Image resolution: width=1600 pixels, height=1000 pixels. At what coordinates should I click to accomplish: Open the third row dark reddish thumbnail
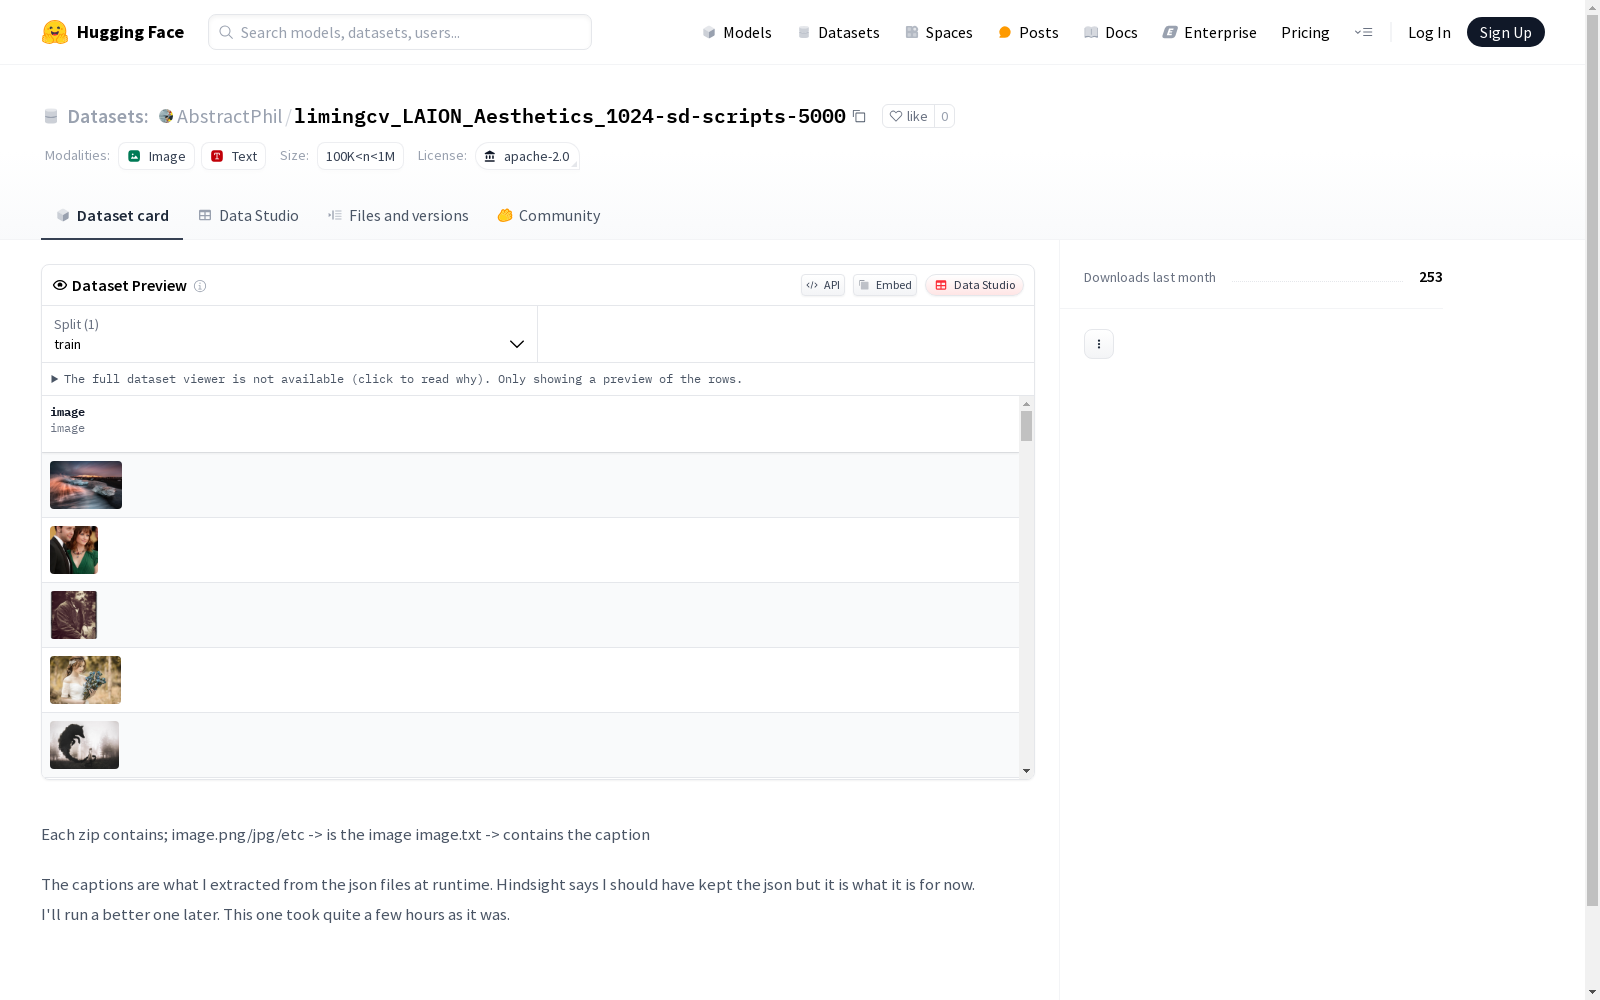[74, 615]
